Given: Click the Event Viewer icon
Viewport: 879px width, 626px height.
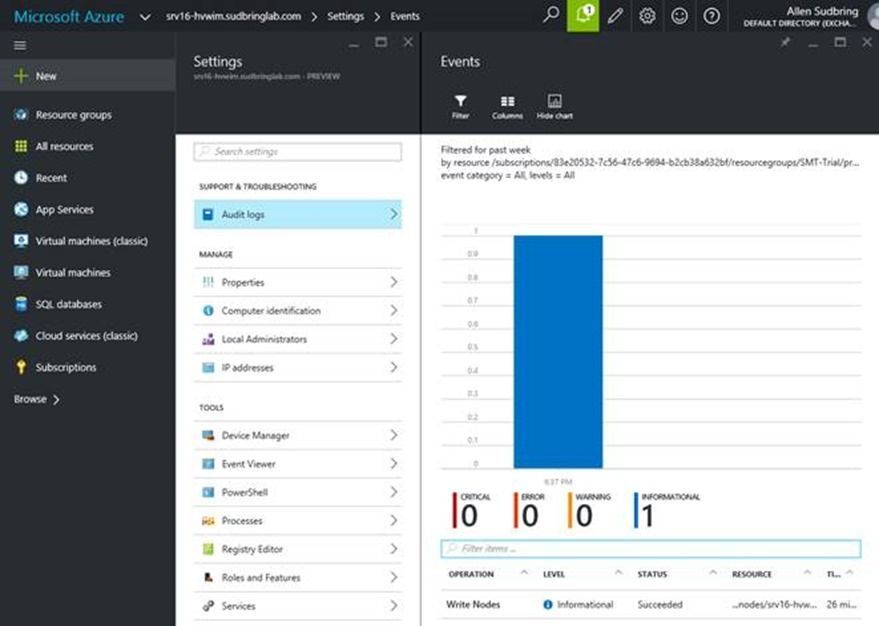Looking at the screenshot, I should point(208,464).
